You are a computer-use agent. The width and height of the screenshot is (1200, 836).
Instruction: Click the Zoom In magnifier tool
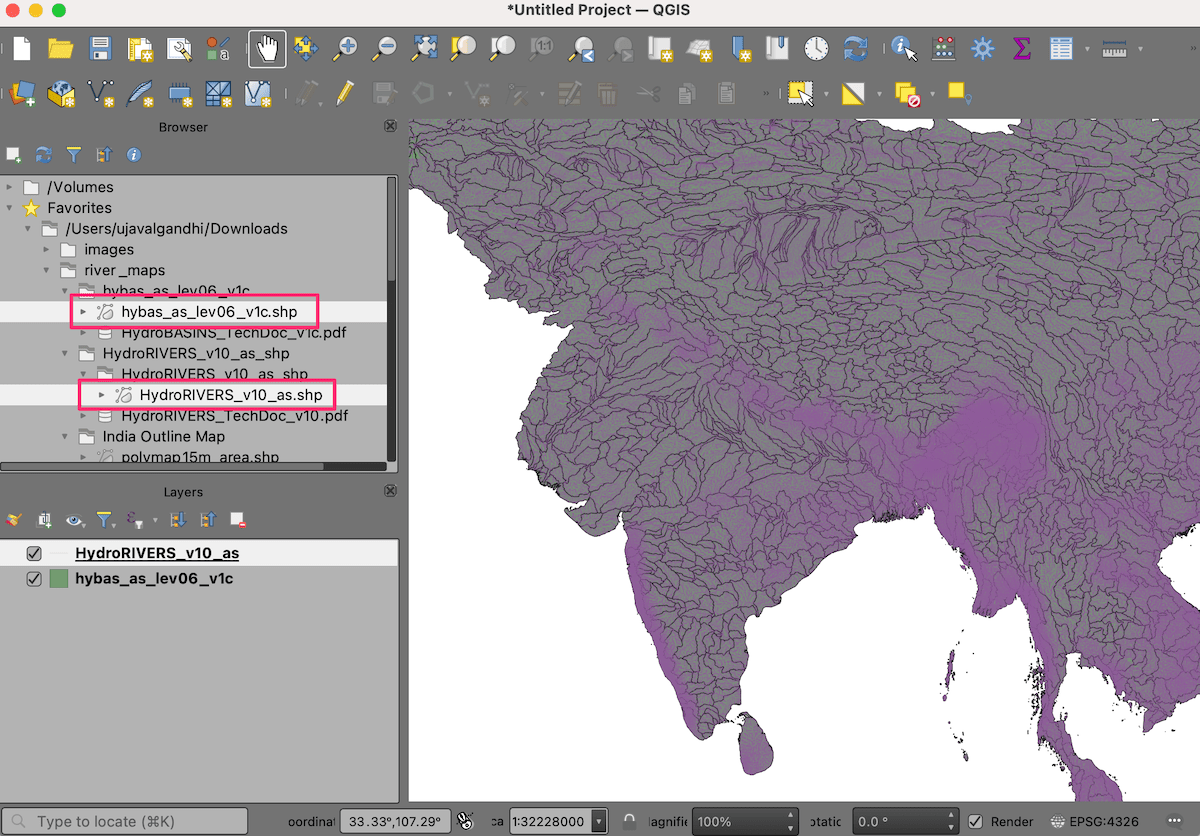tap(347, 48)
